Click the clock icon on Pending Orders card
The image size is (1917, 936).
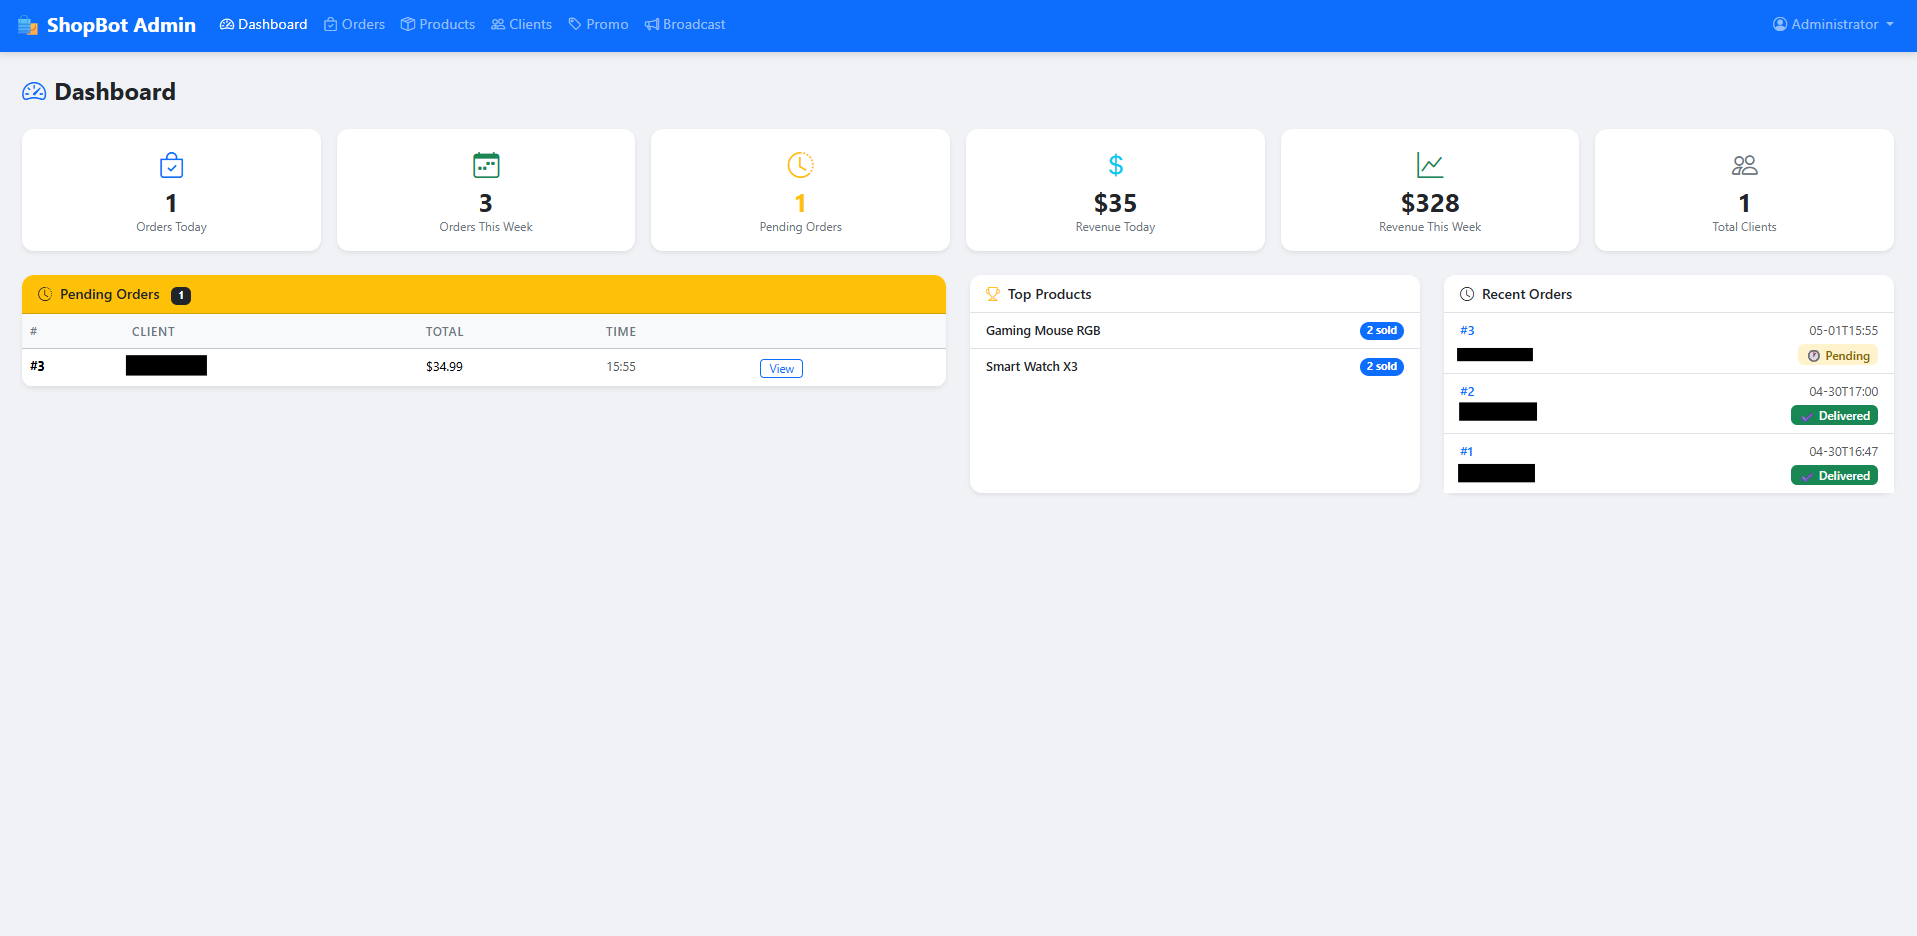(801, 165)
